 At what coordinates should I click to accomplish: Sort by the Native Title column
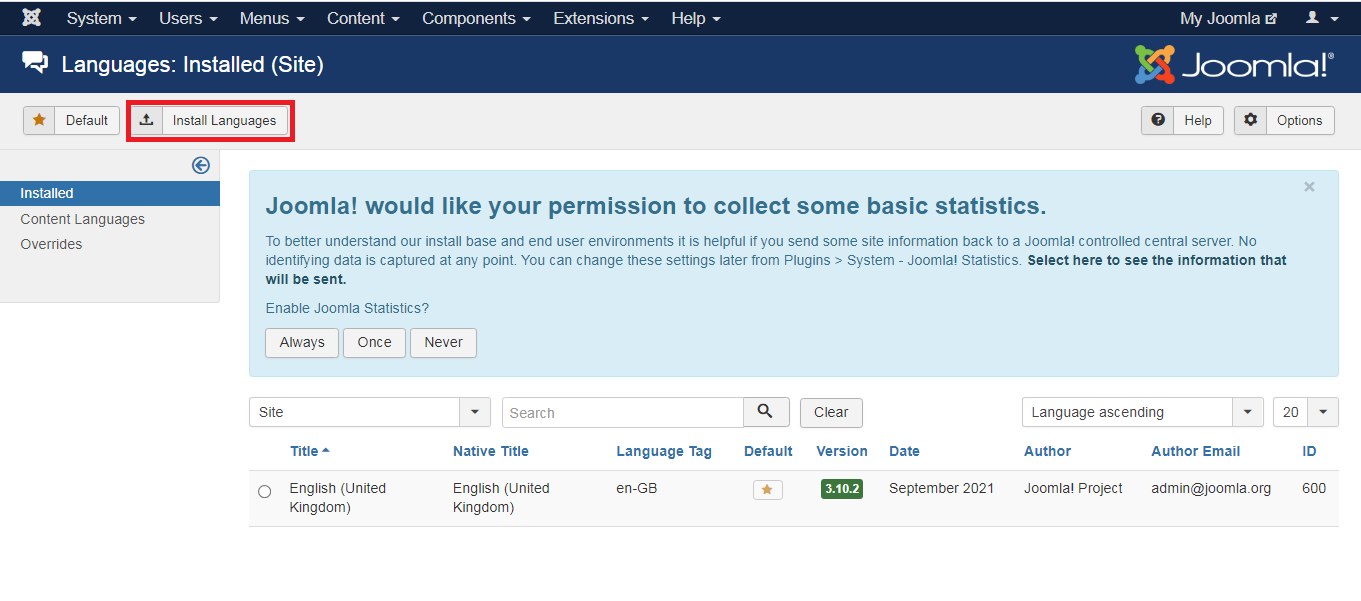point(491,451)
